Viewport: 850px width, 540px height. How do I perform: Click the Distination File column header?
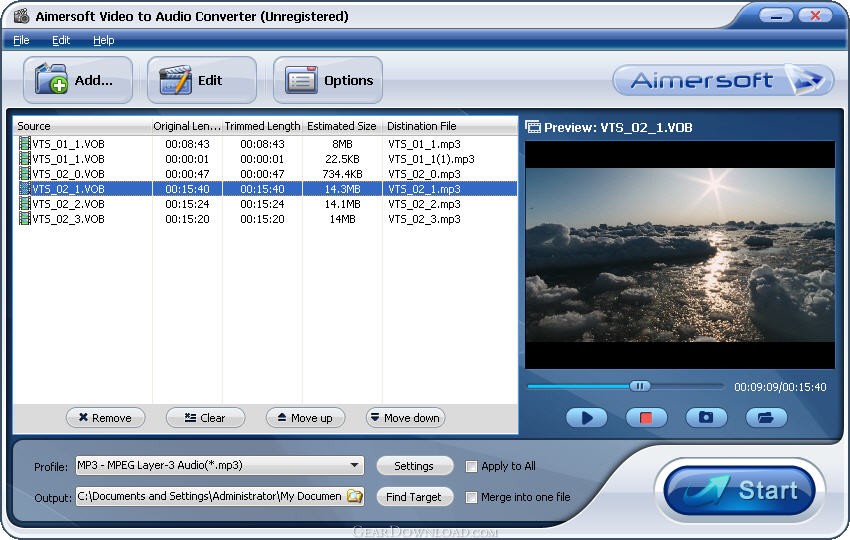tap(450, 126)
